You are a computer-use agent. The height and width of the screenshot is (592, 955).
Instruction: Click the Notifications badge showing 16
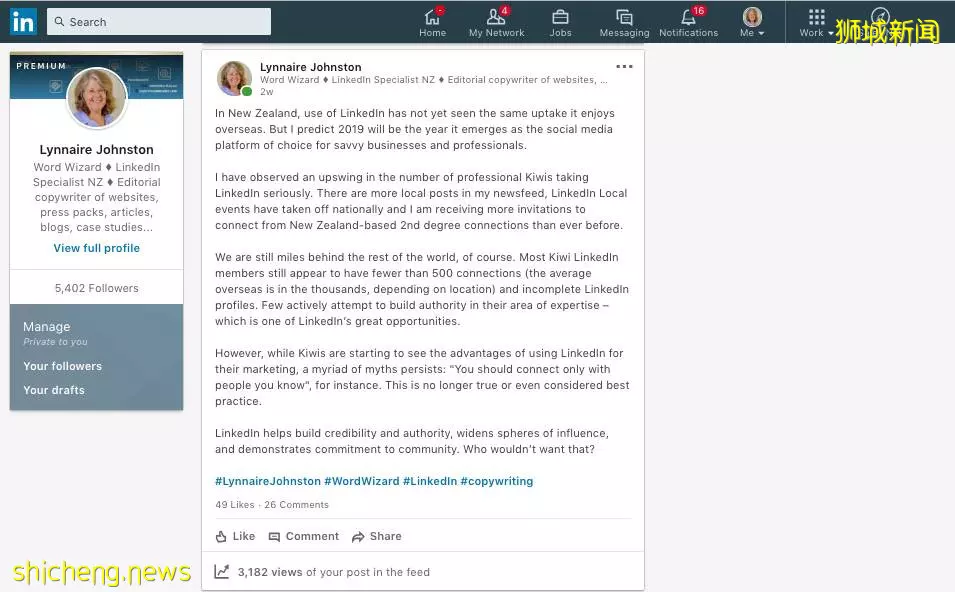(x=699, y=10)
